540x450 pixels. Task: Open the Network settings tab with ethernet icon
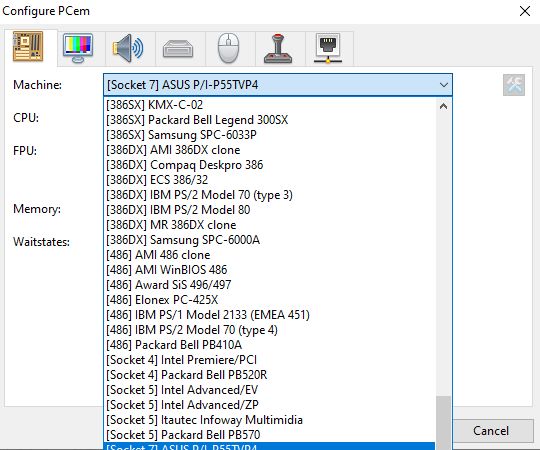point(328,48)
